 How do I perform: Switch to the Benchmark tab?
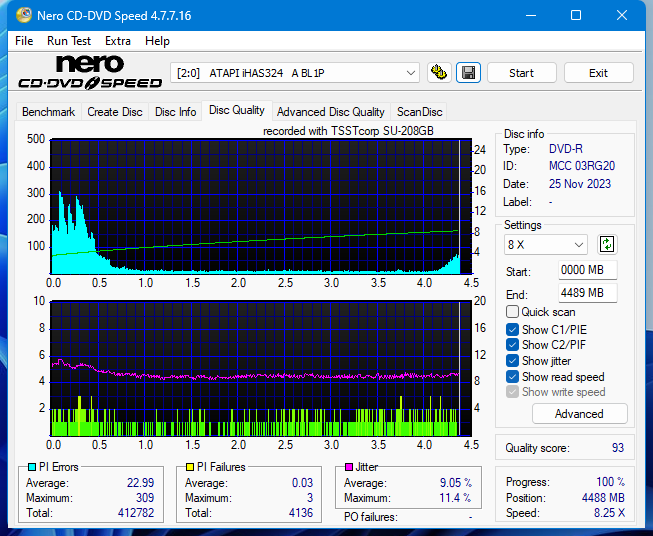(x=49, y=112)
